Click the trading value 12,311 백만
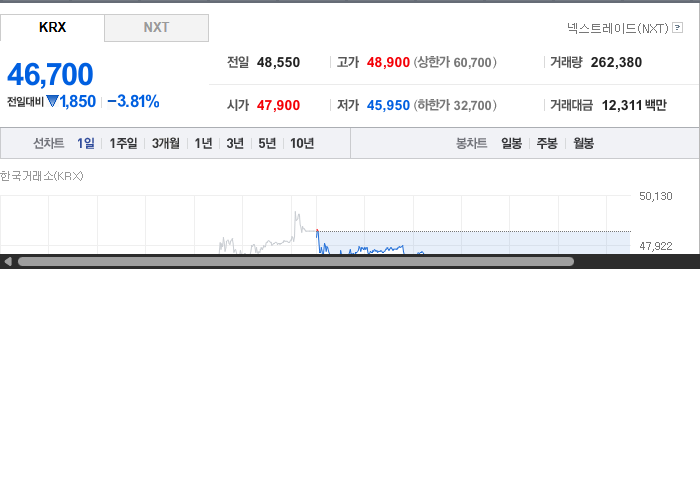 point(634,105)
